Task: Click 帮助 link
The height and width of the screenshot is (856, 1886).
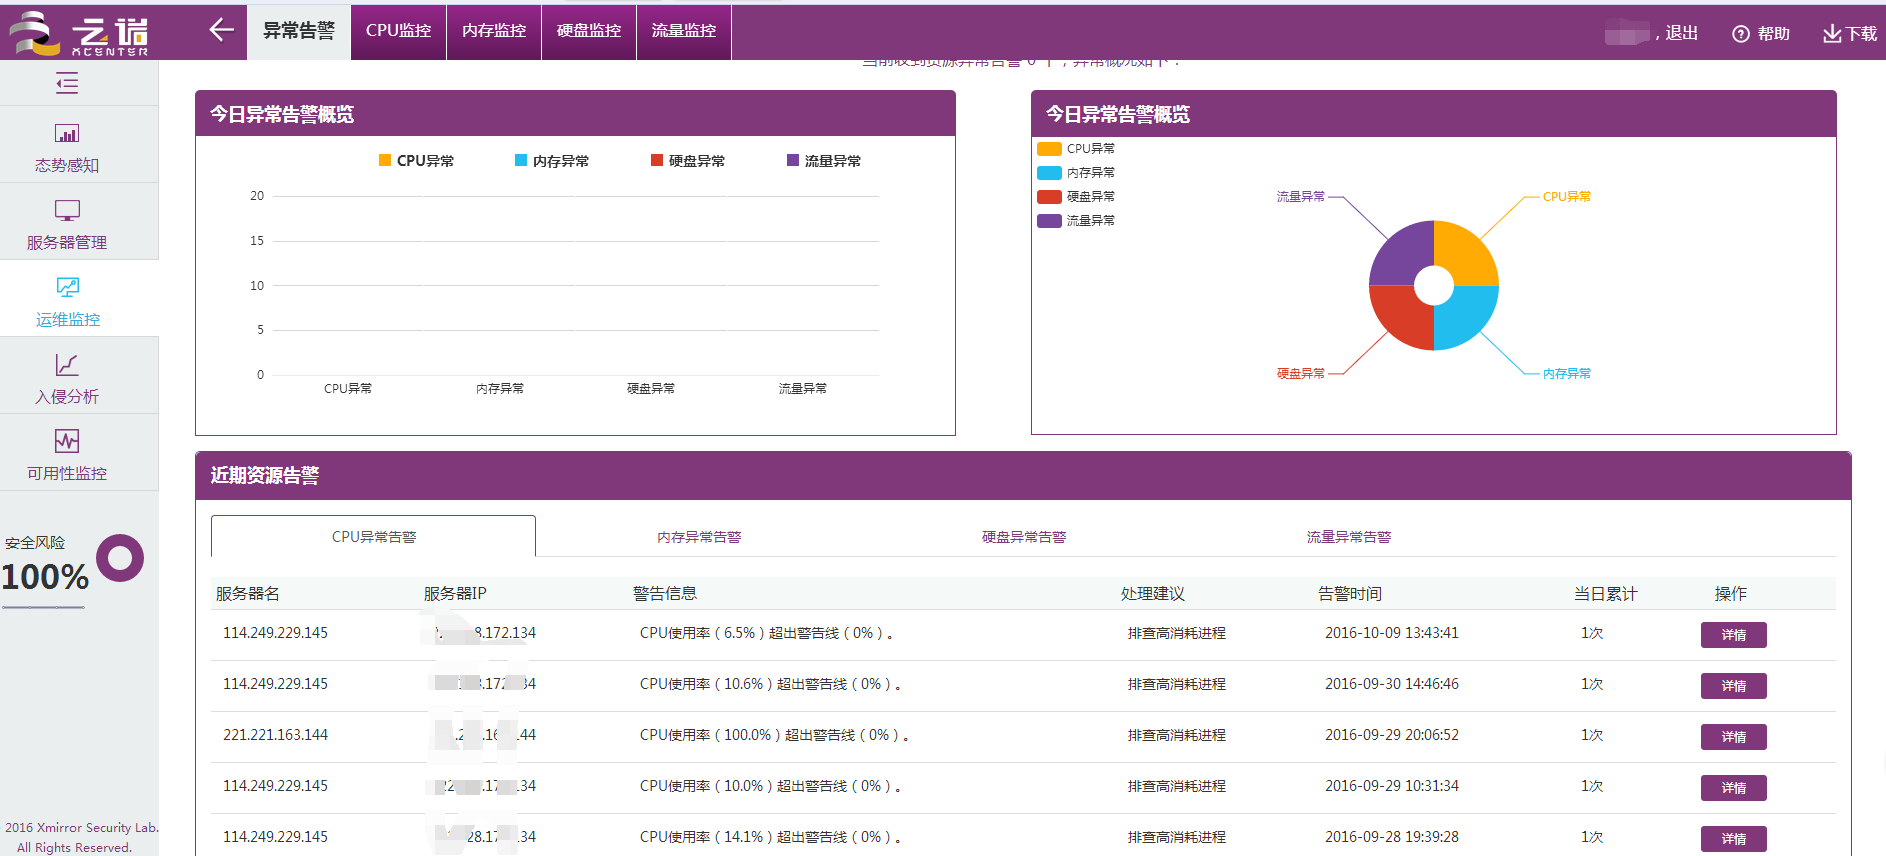Action: pos(1773,34)
